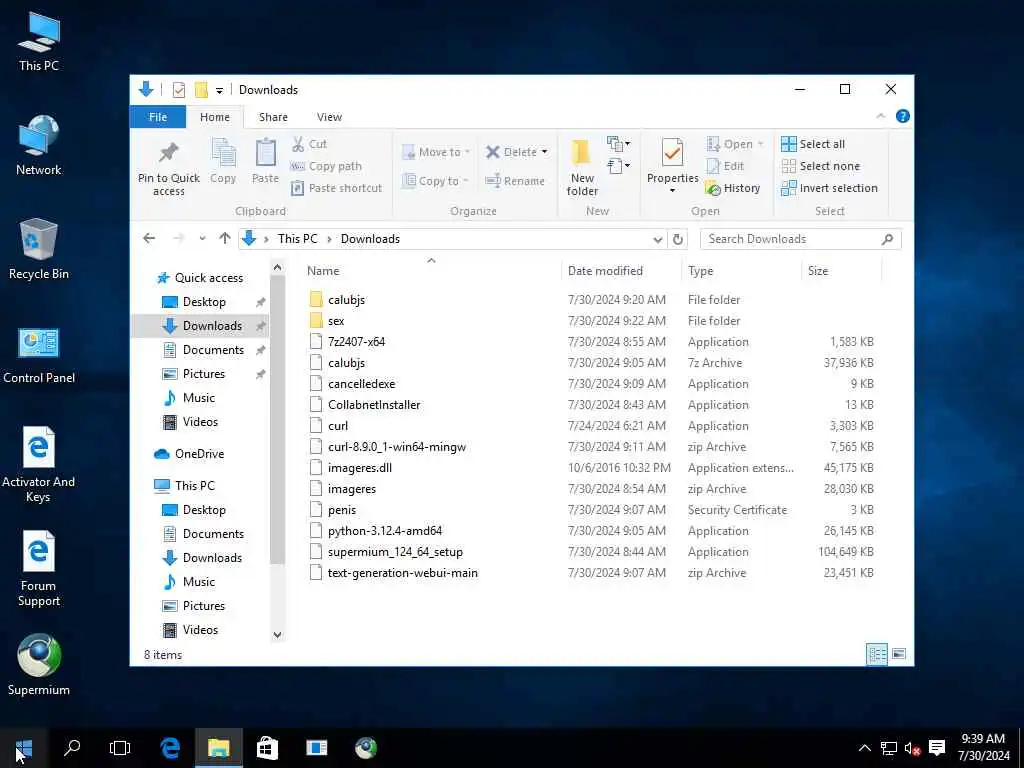Sort by Date modified column header
The width and height of the screenshot is (1024, 768).
[x=605, y=270]
